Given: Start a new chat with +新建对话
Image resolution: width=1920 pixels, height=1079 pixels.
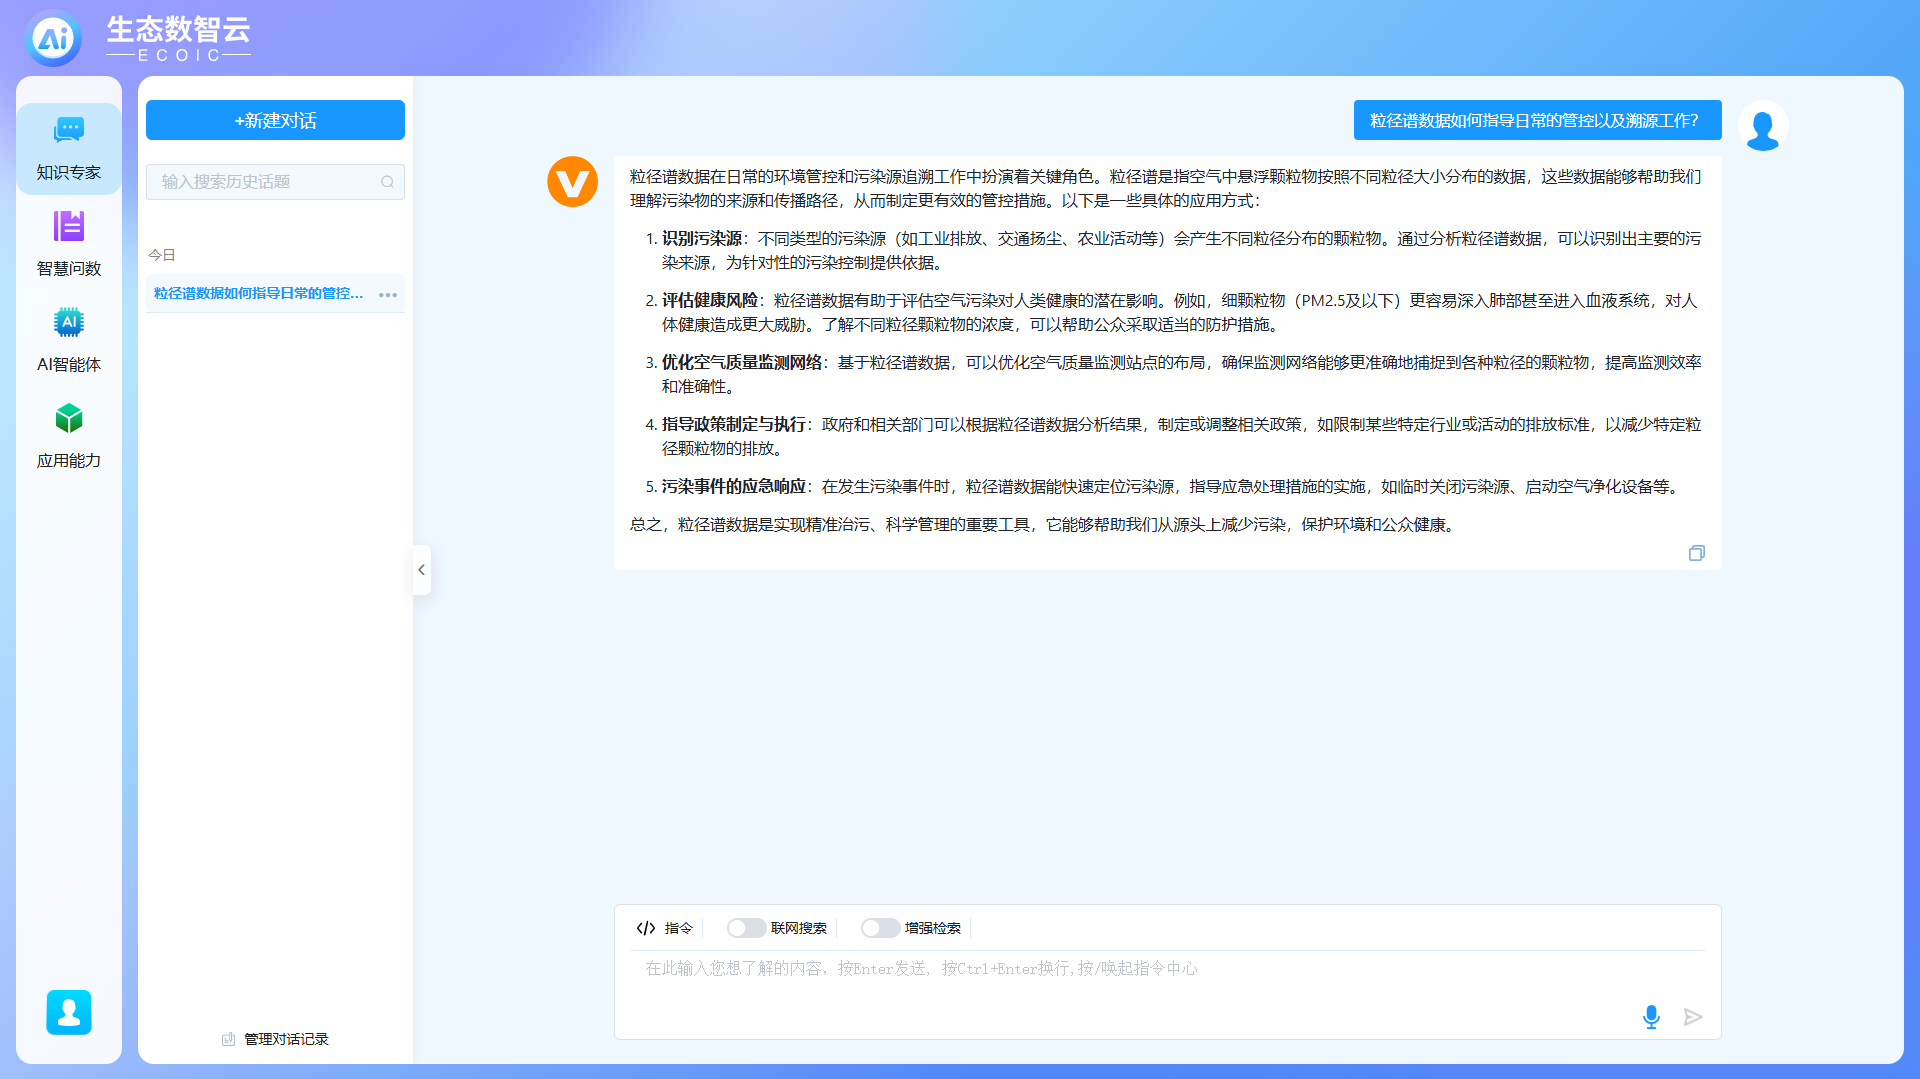Looking at the screenshot, I should 275,120.
